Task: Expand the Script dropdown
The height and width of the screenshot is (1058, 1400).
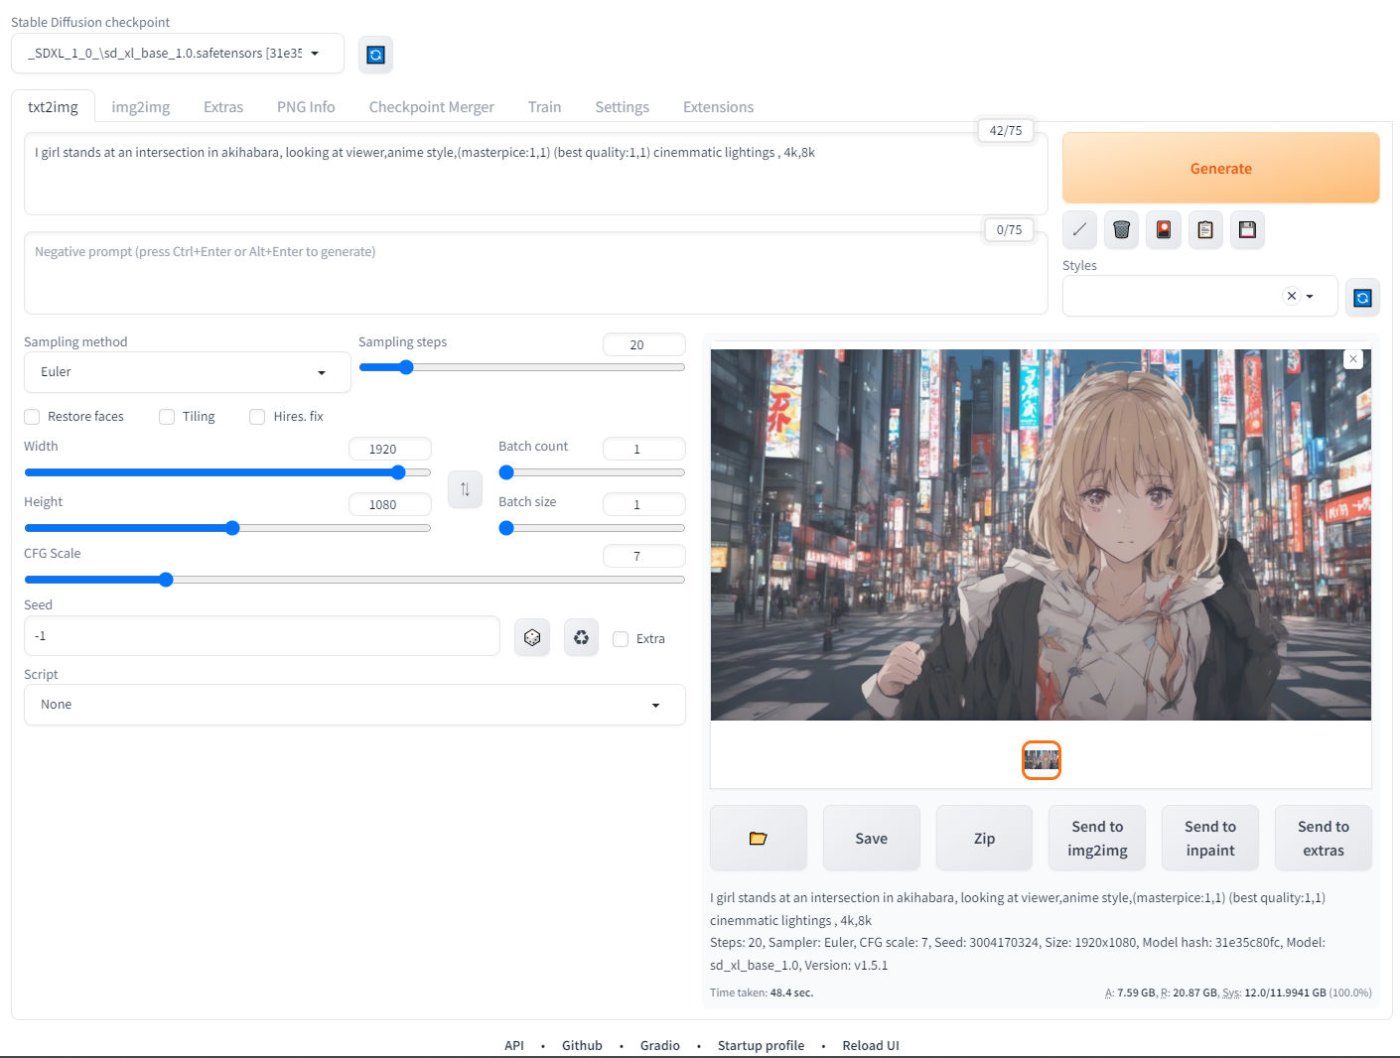Action: tap(354, 705)
